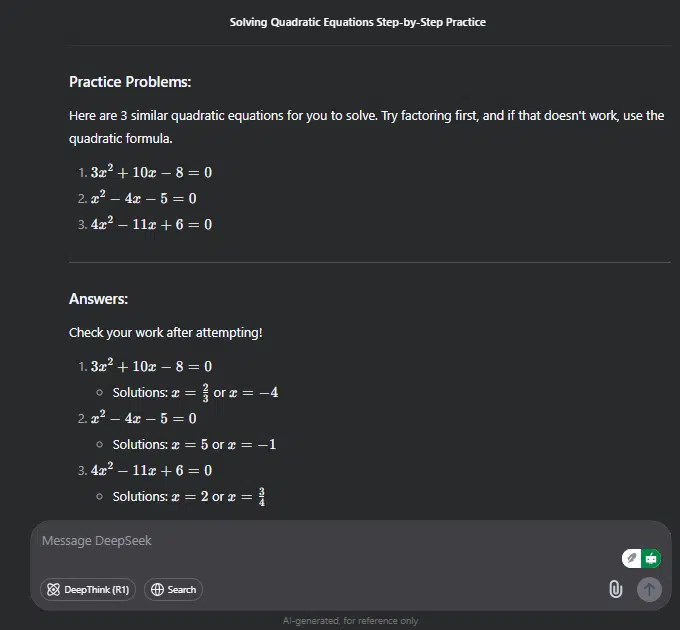Select the Practice Problems heading

(x=130, y=82)
